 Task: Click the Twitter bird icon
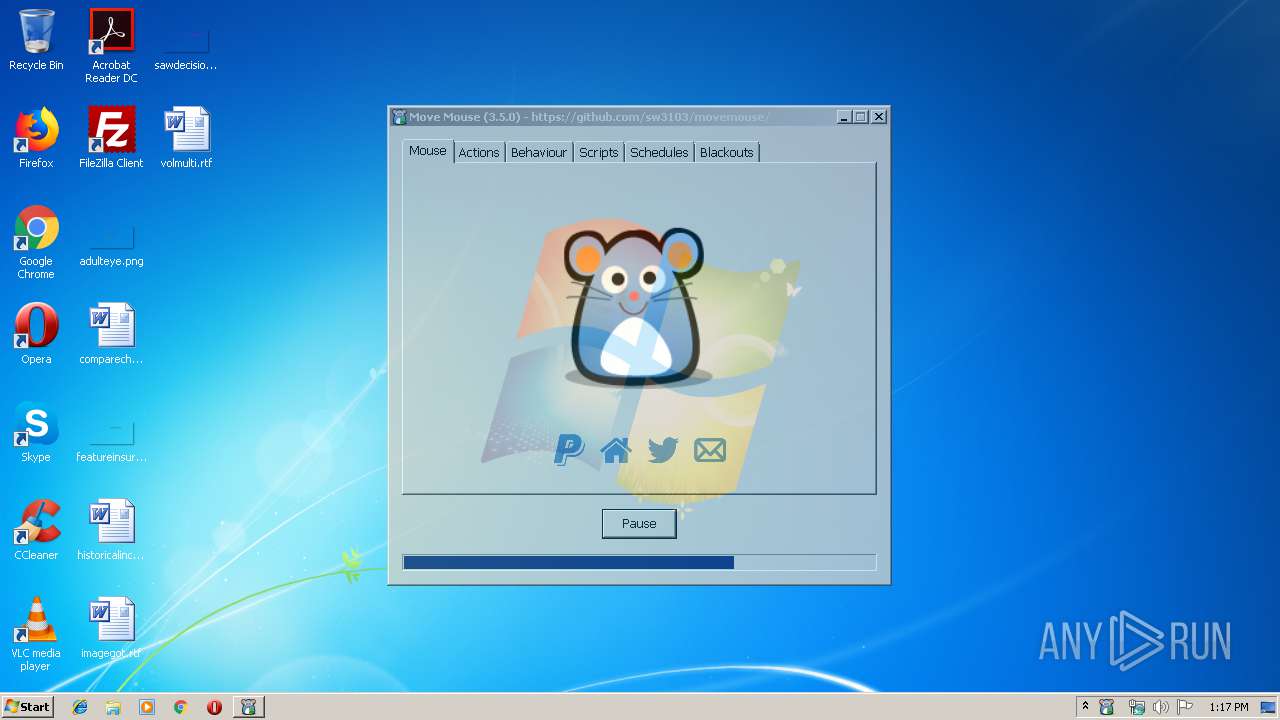click(662, 451)
